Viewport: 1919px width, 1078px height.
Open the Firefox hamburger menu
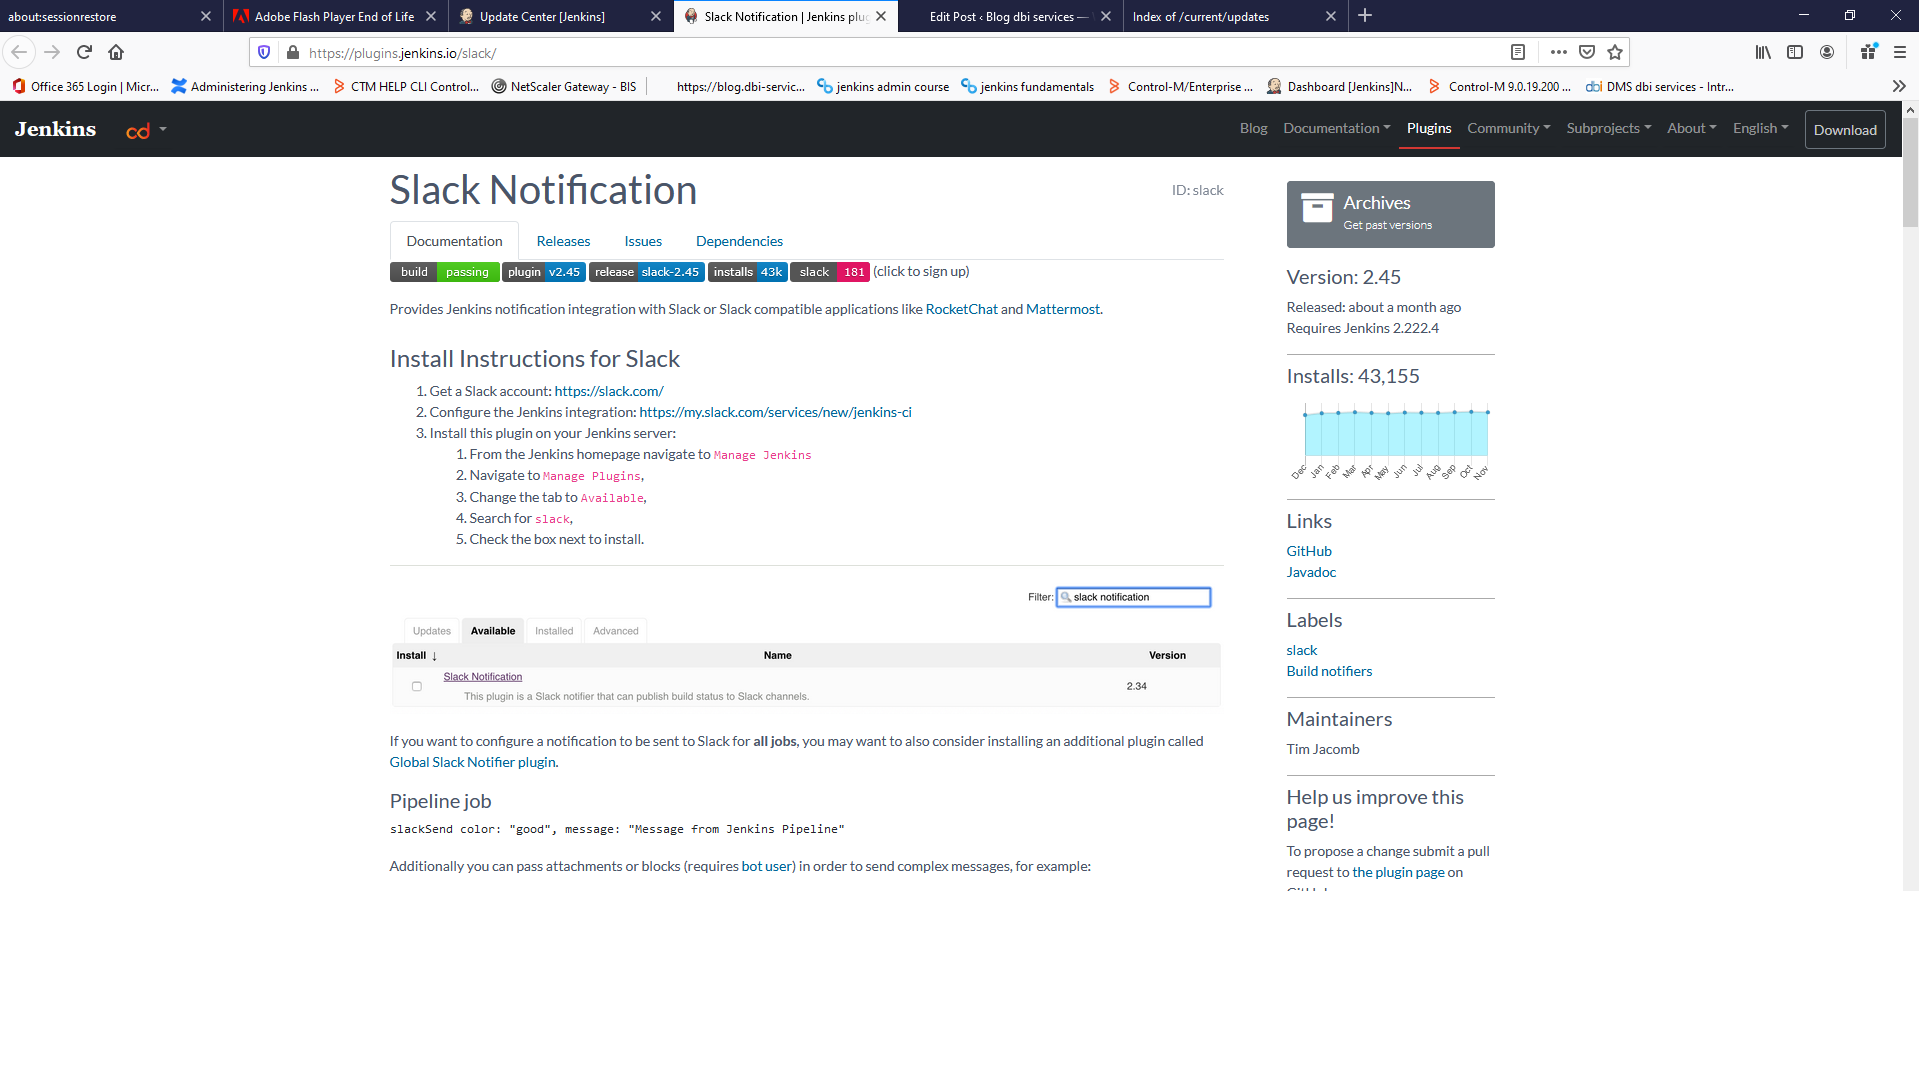click(x=1900, y=52)
